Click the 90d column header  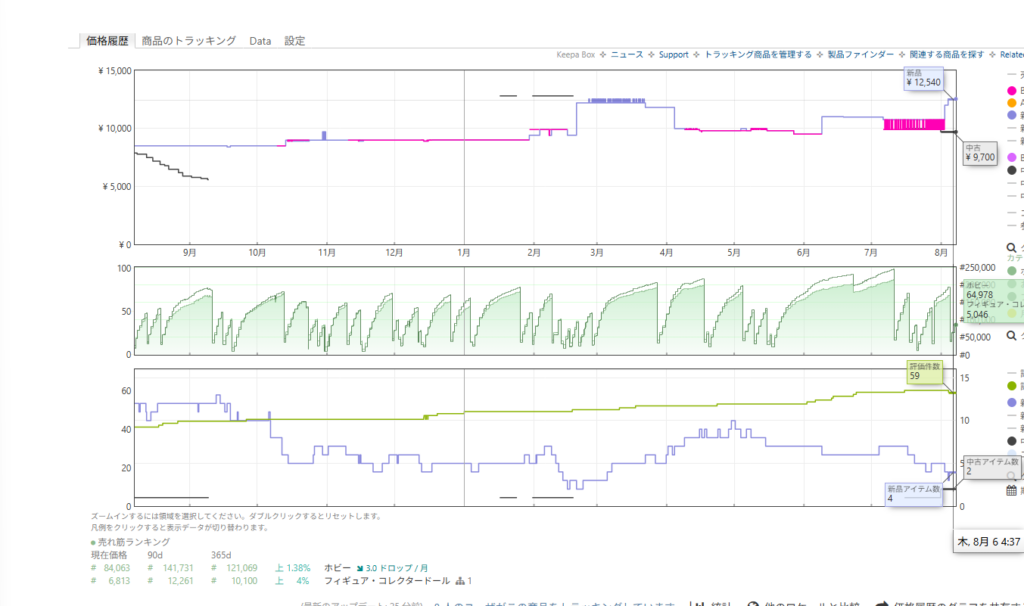(155, 555)
